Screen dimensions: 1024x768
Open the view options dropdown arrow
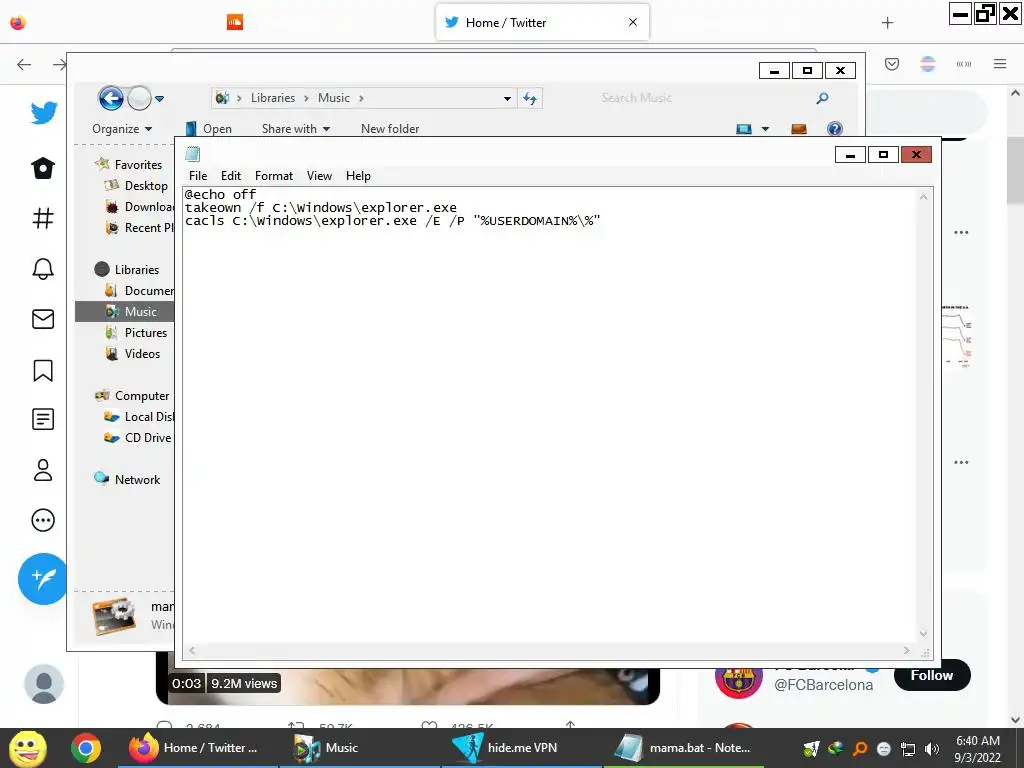(x=765, y=129)
